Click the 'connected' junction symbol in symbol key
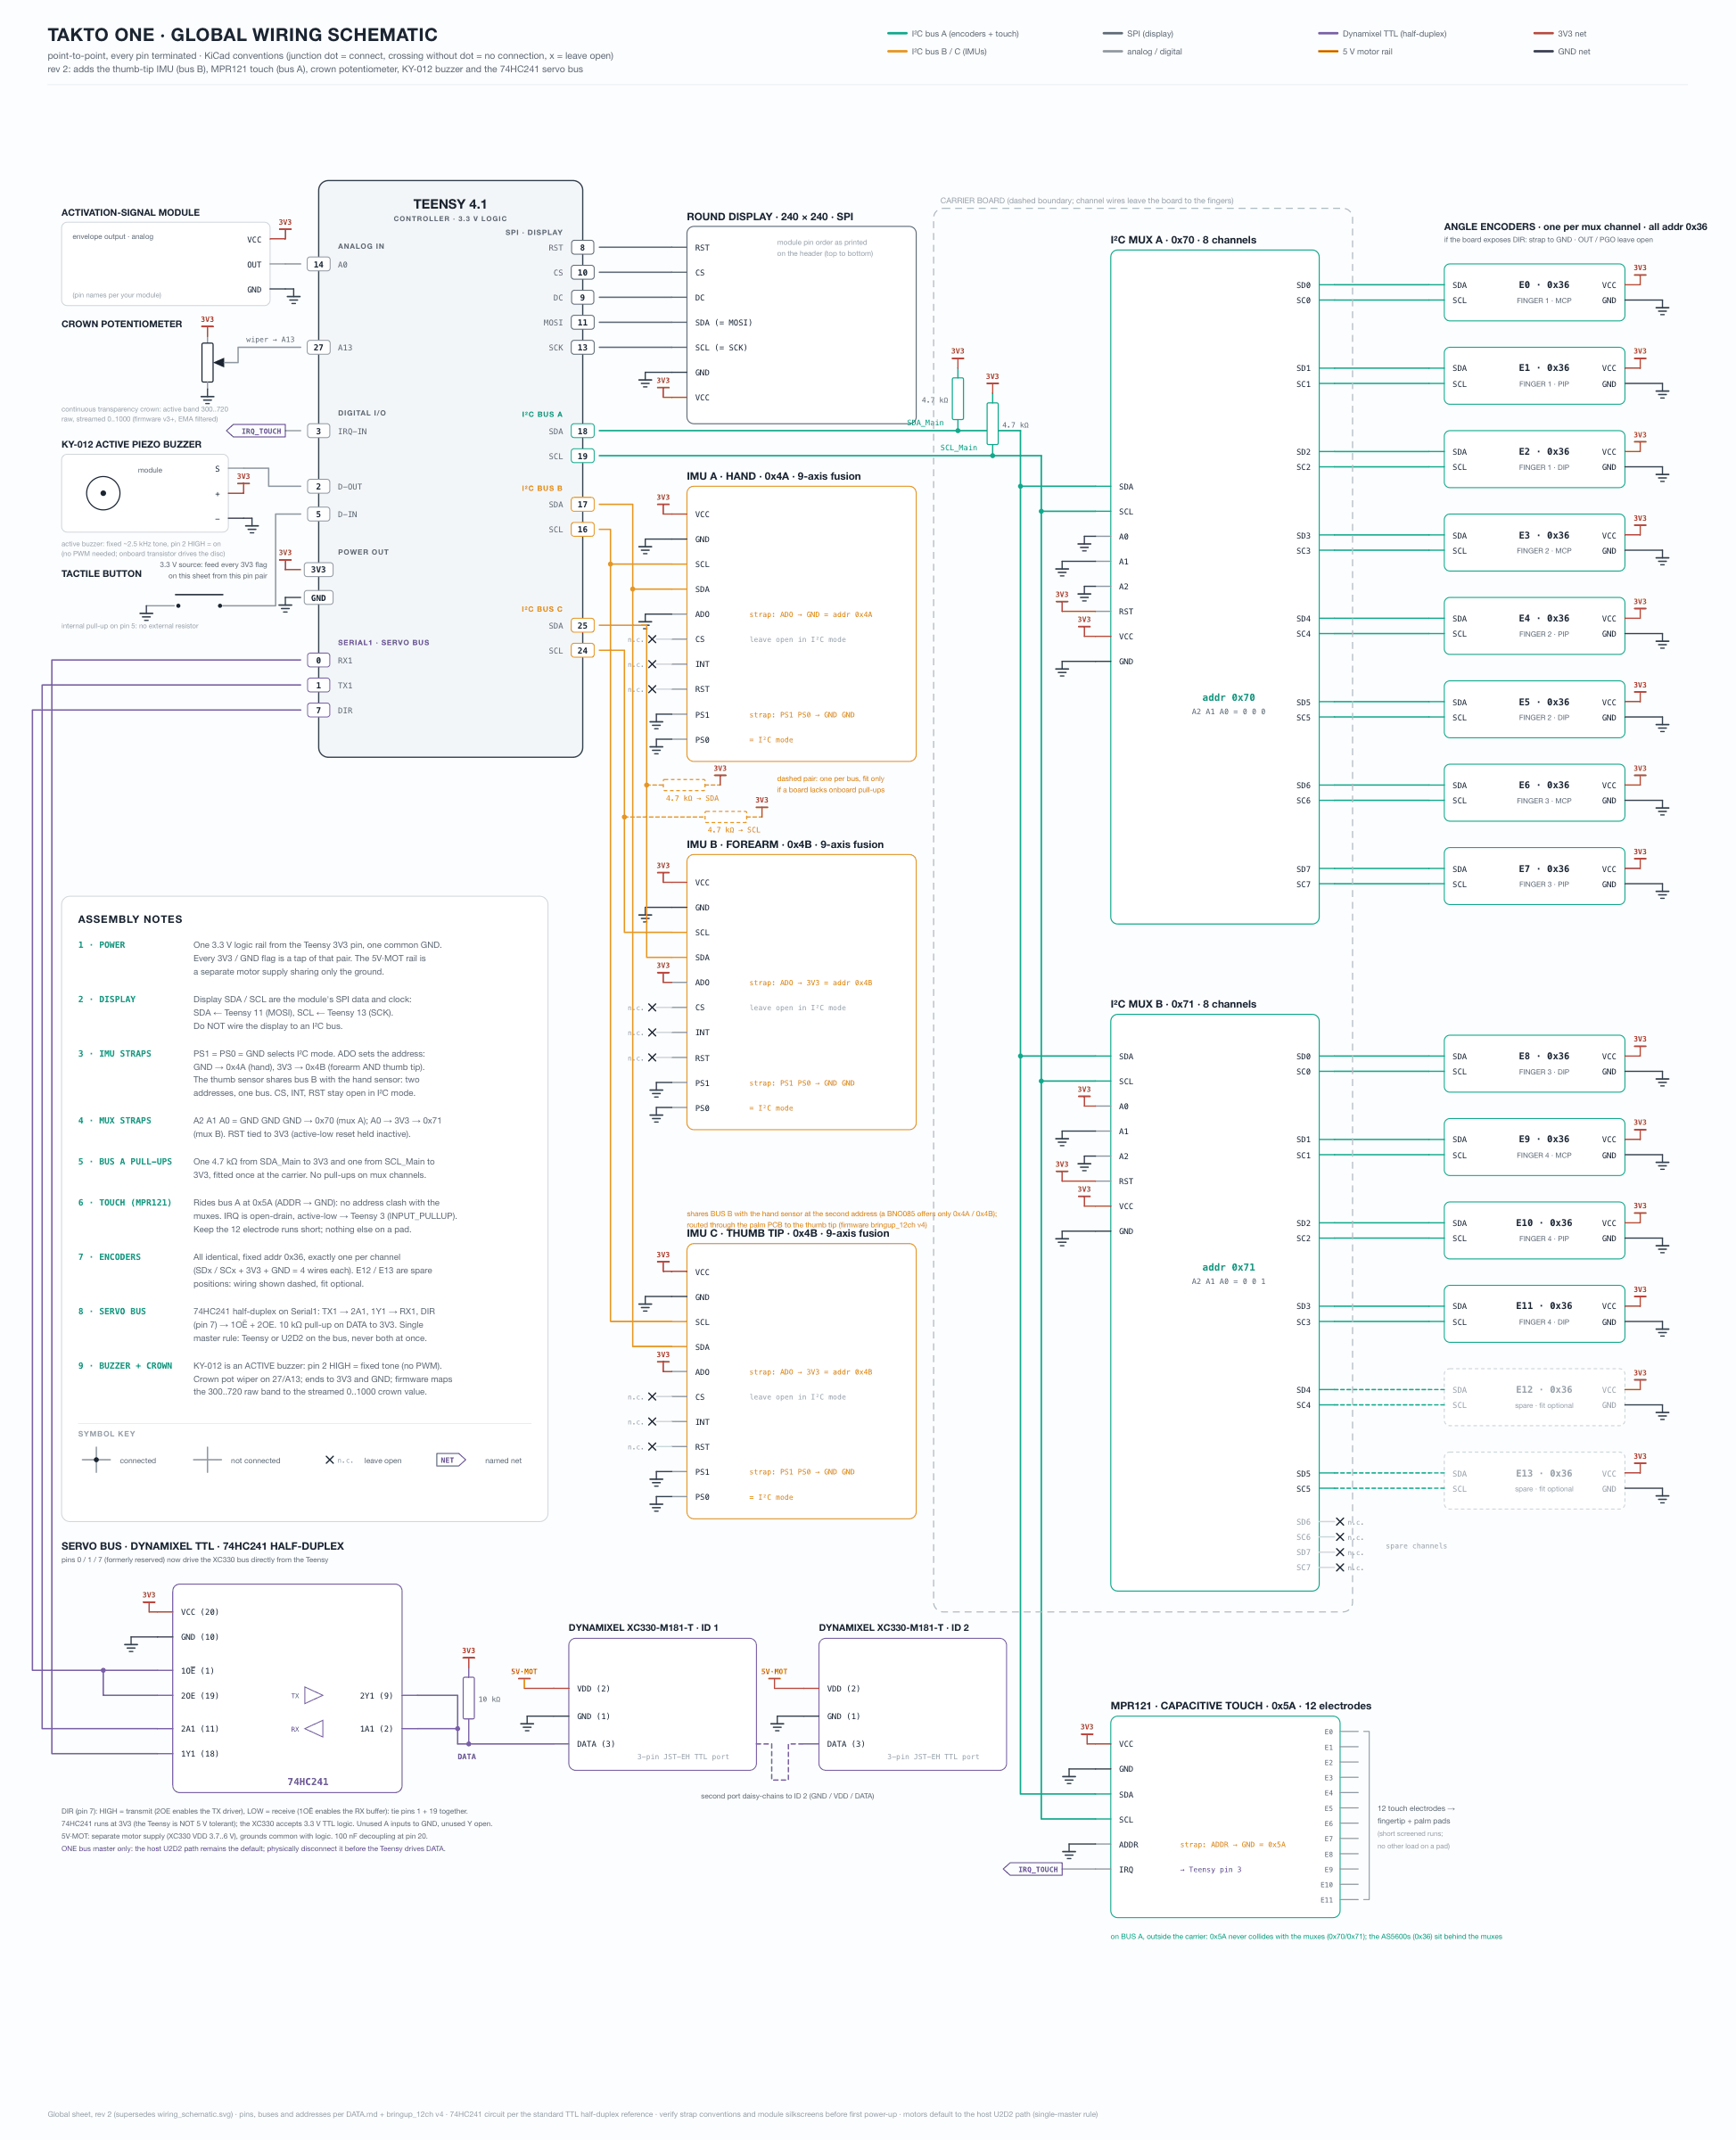 click(96, 1460)
